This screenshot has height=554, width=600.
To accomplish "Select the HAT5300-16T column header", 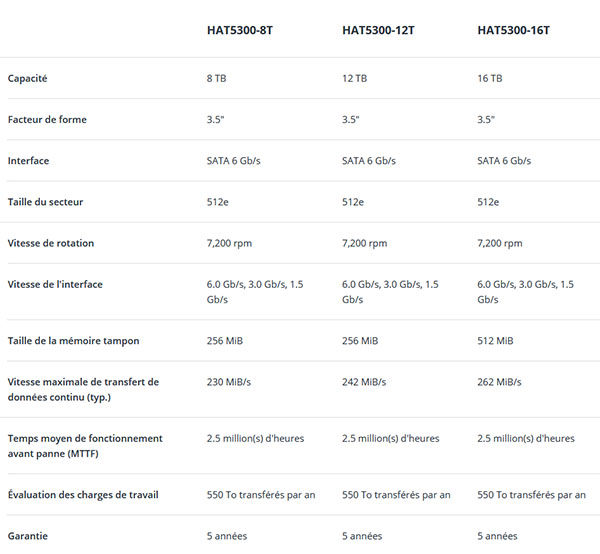I will tap(513, 30).
